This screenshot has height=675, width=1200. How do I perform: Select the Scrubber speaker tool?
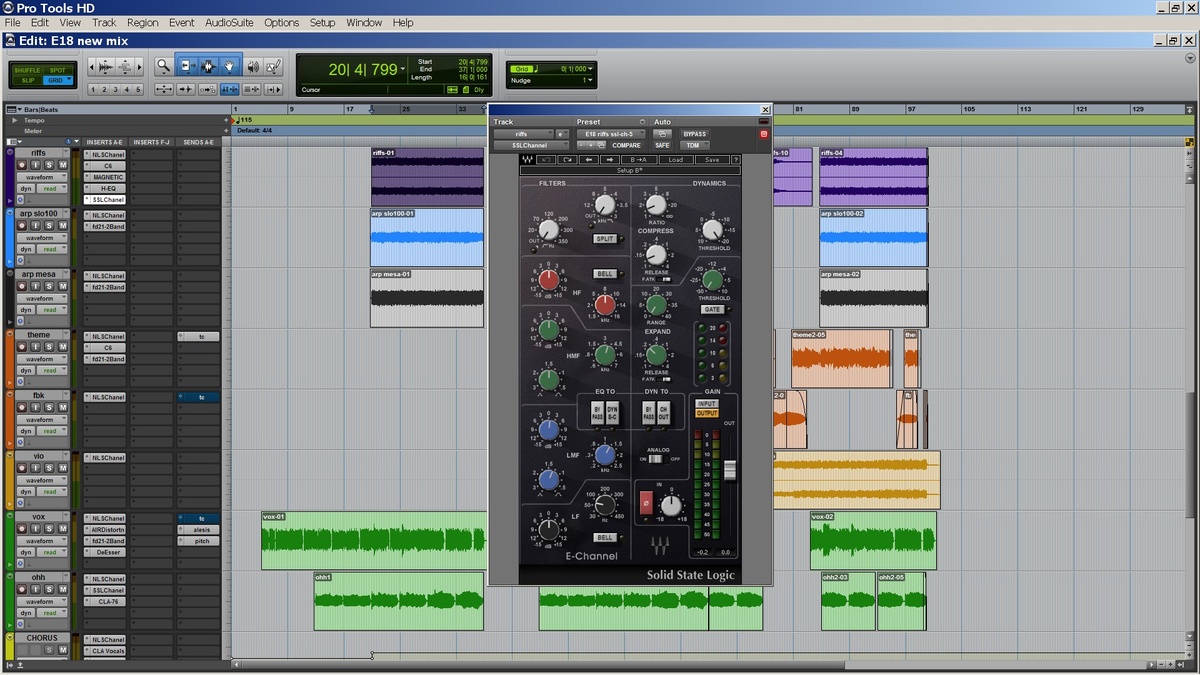[x=253, y=67]
